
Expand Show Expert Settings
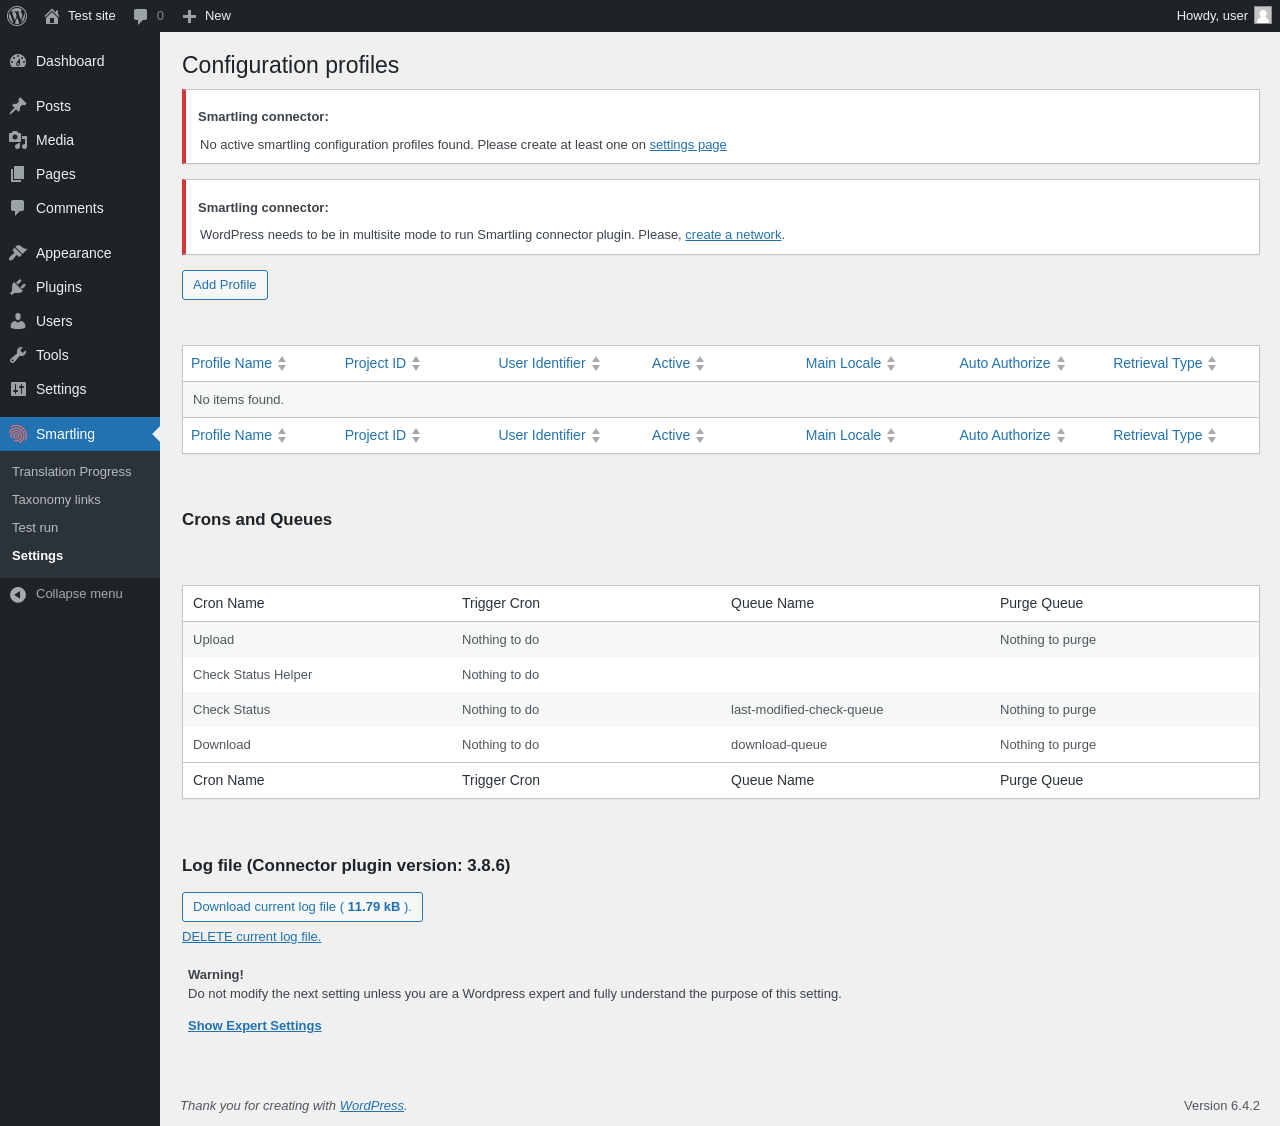click(254, 1026)
